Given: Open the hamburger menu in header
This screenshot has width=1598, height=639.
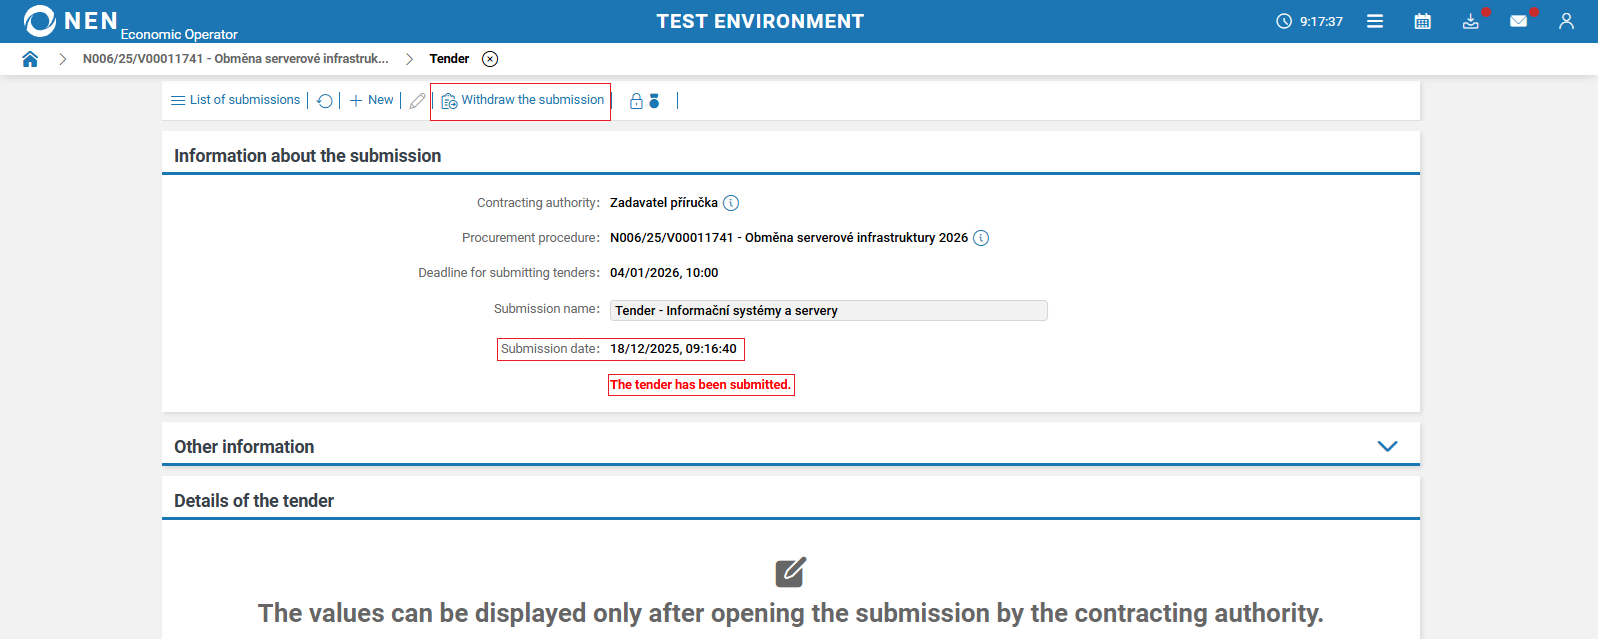Looking at the screenshot, I should 1375,21.
